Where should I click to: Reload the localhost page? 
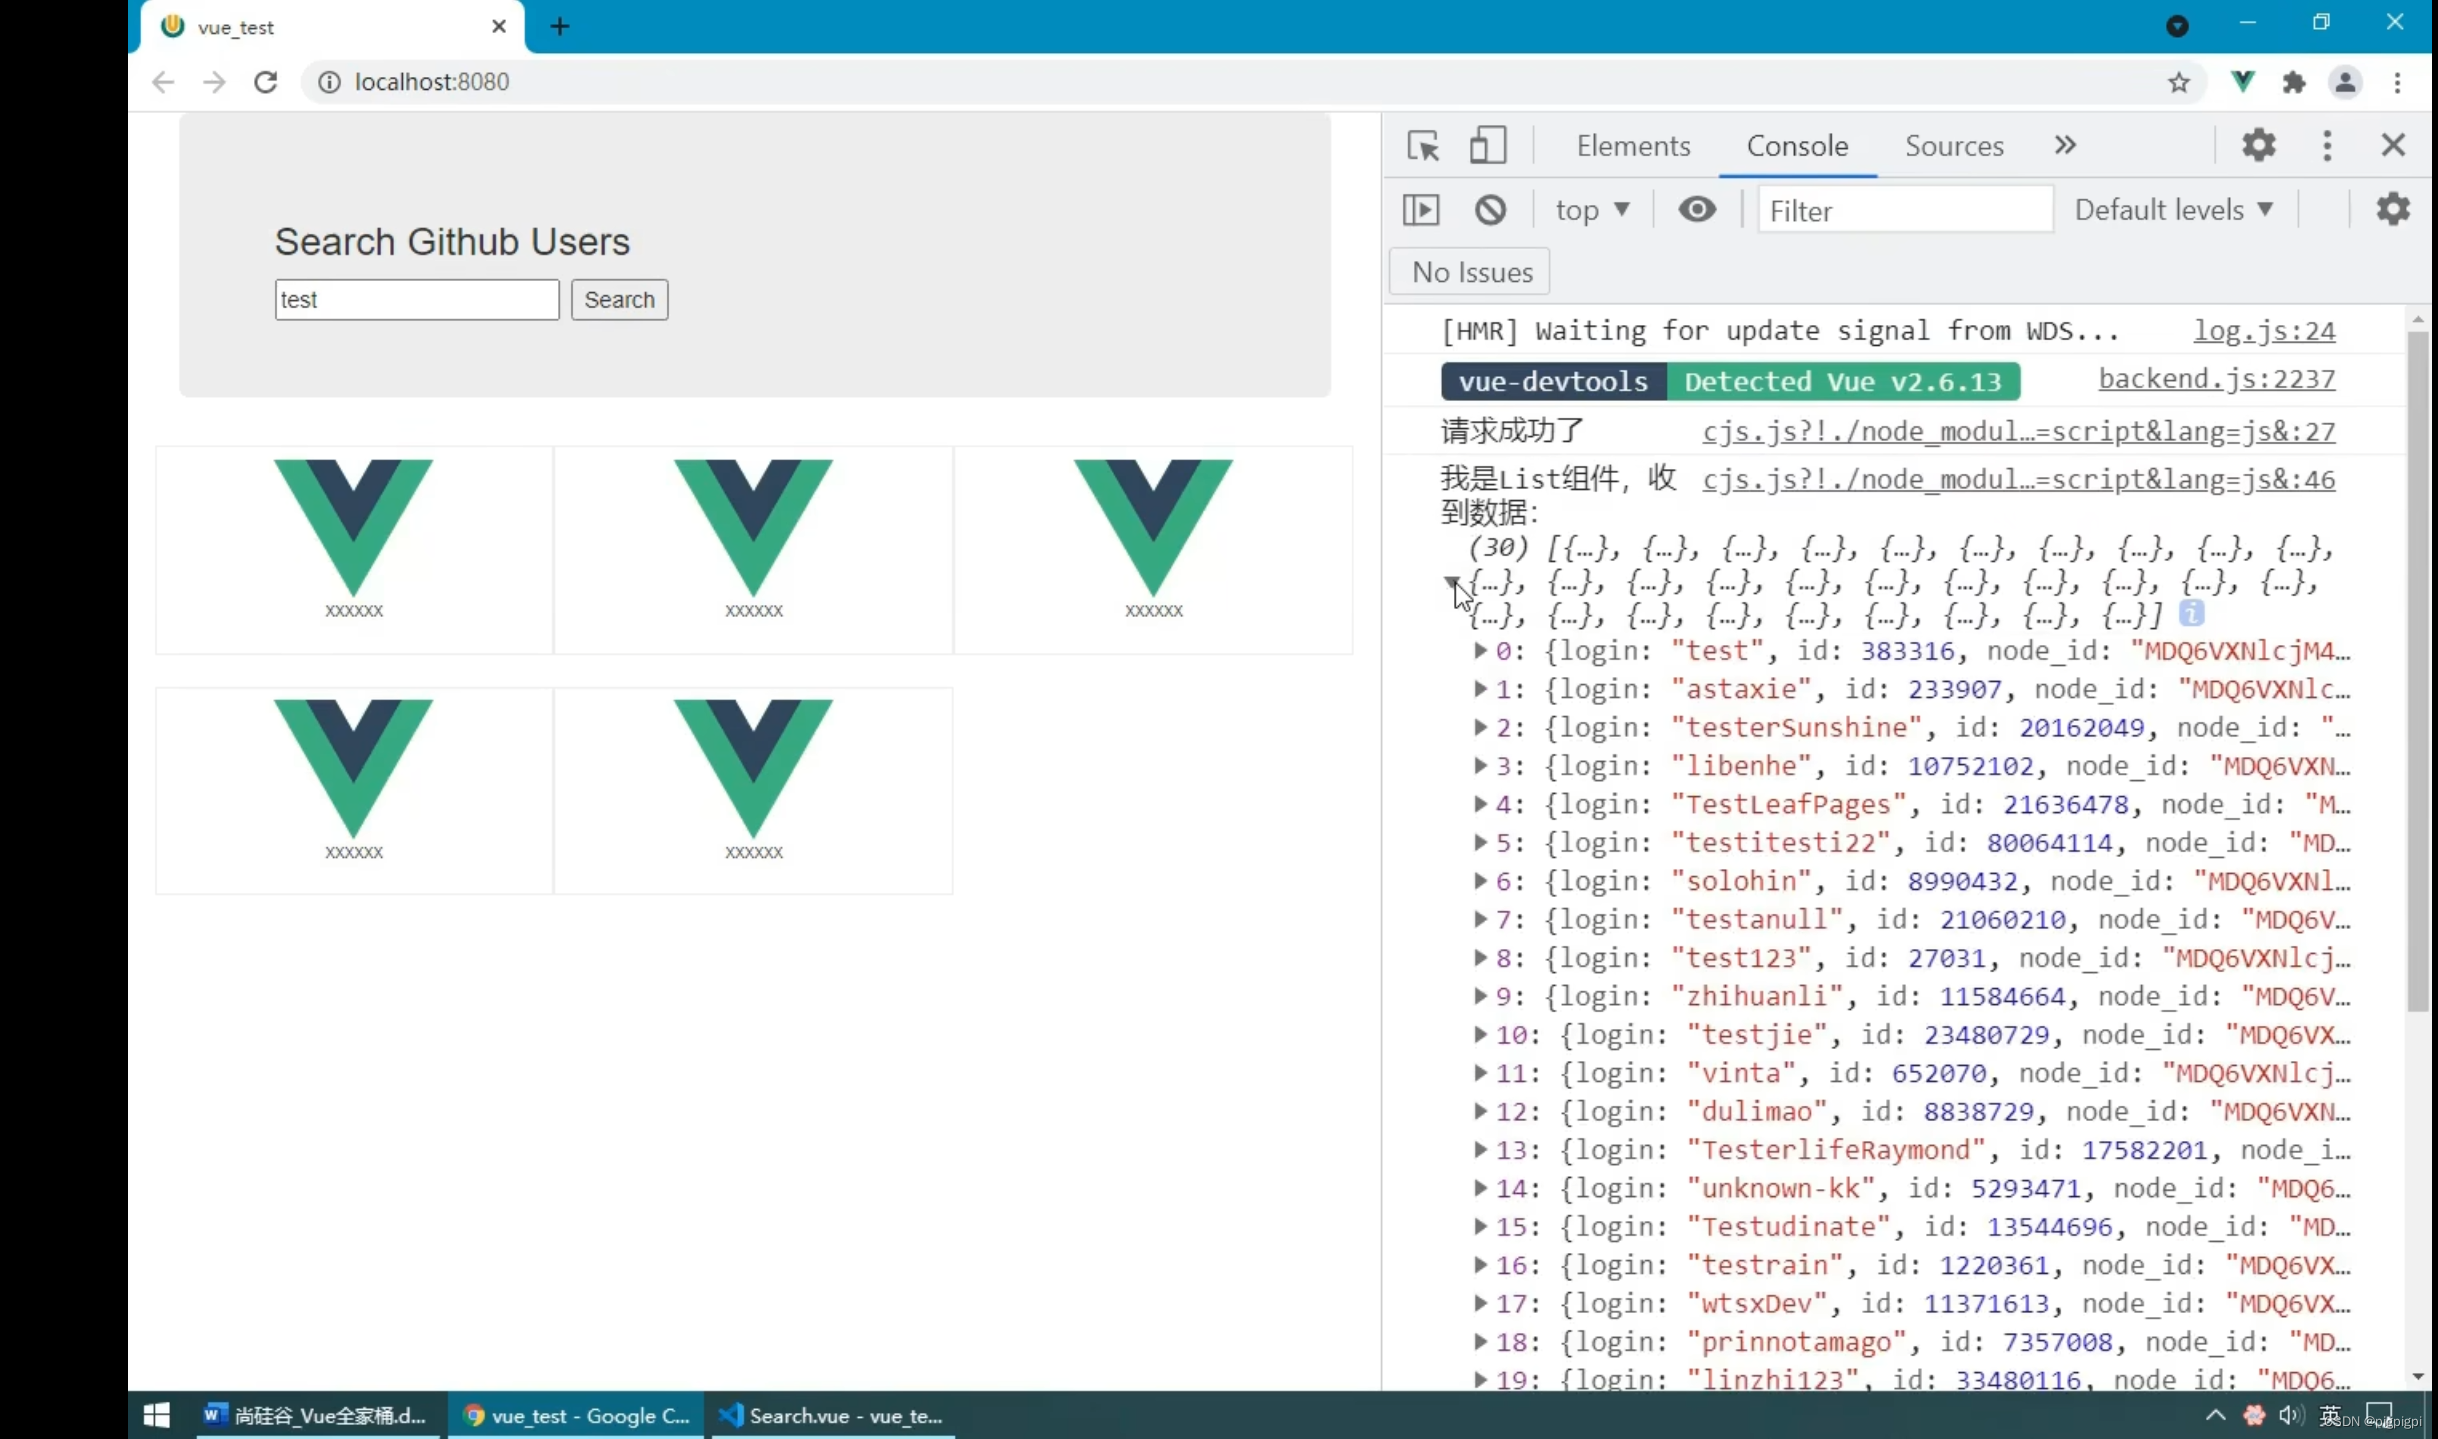click(x=265, y=82)
